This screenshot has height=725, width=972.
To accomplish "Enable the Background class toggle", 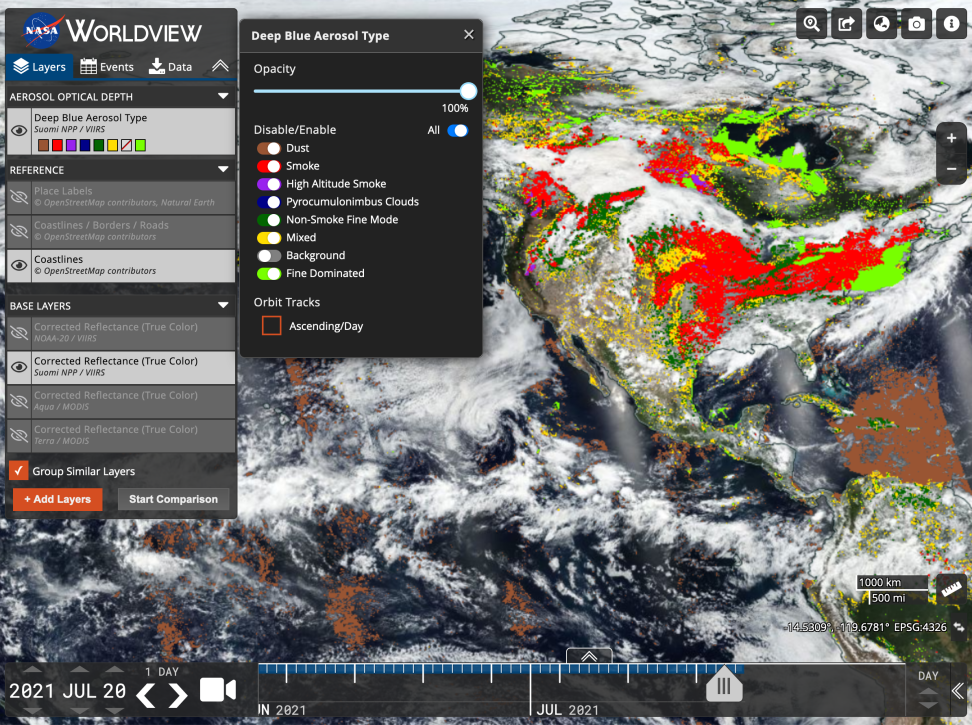I will click(x=268, y=255).
